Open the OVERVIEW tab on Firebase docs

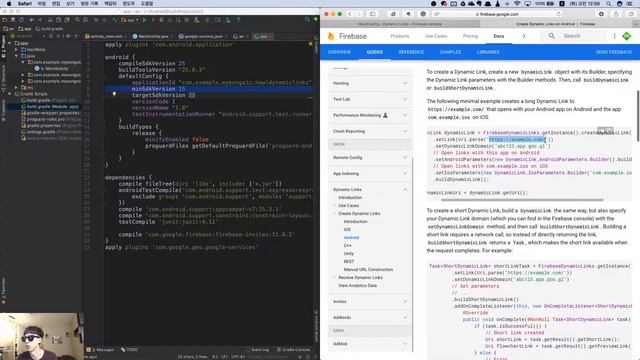tap(339, 52)
